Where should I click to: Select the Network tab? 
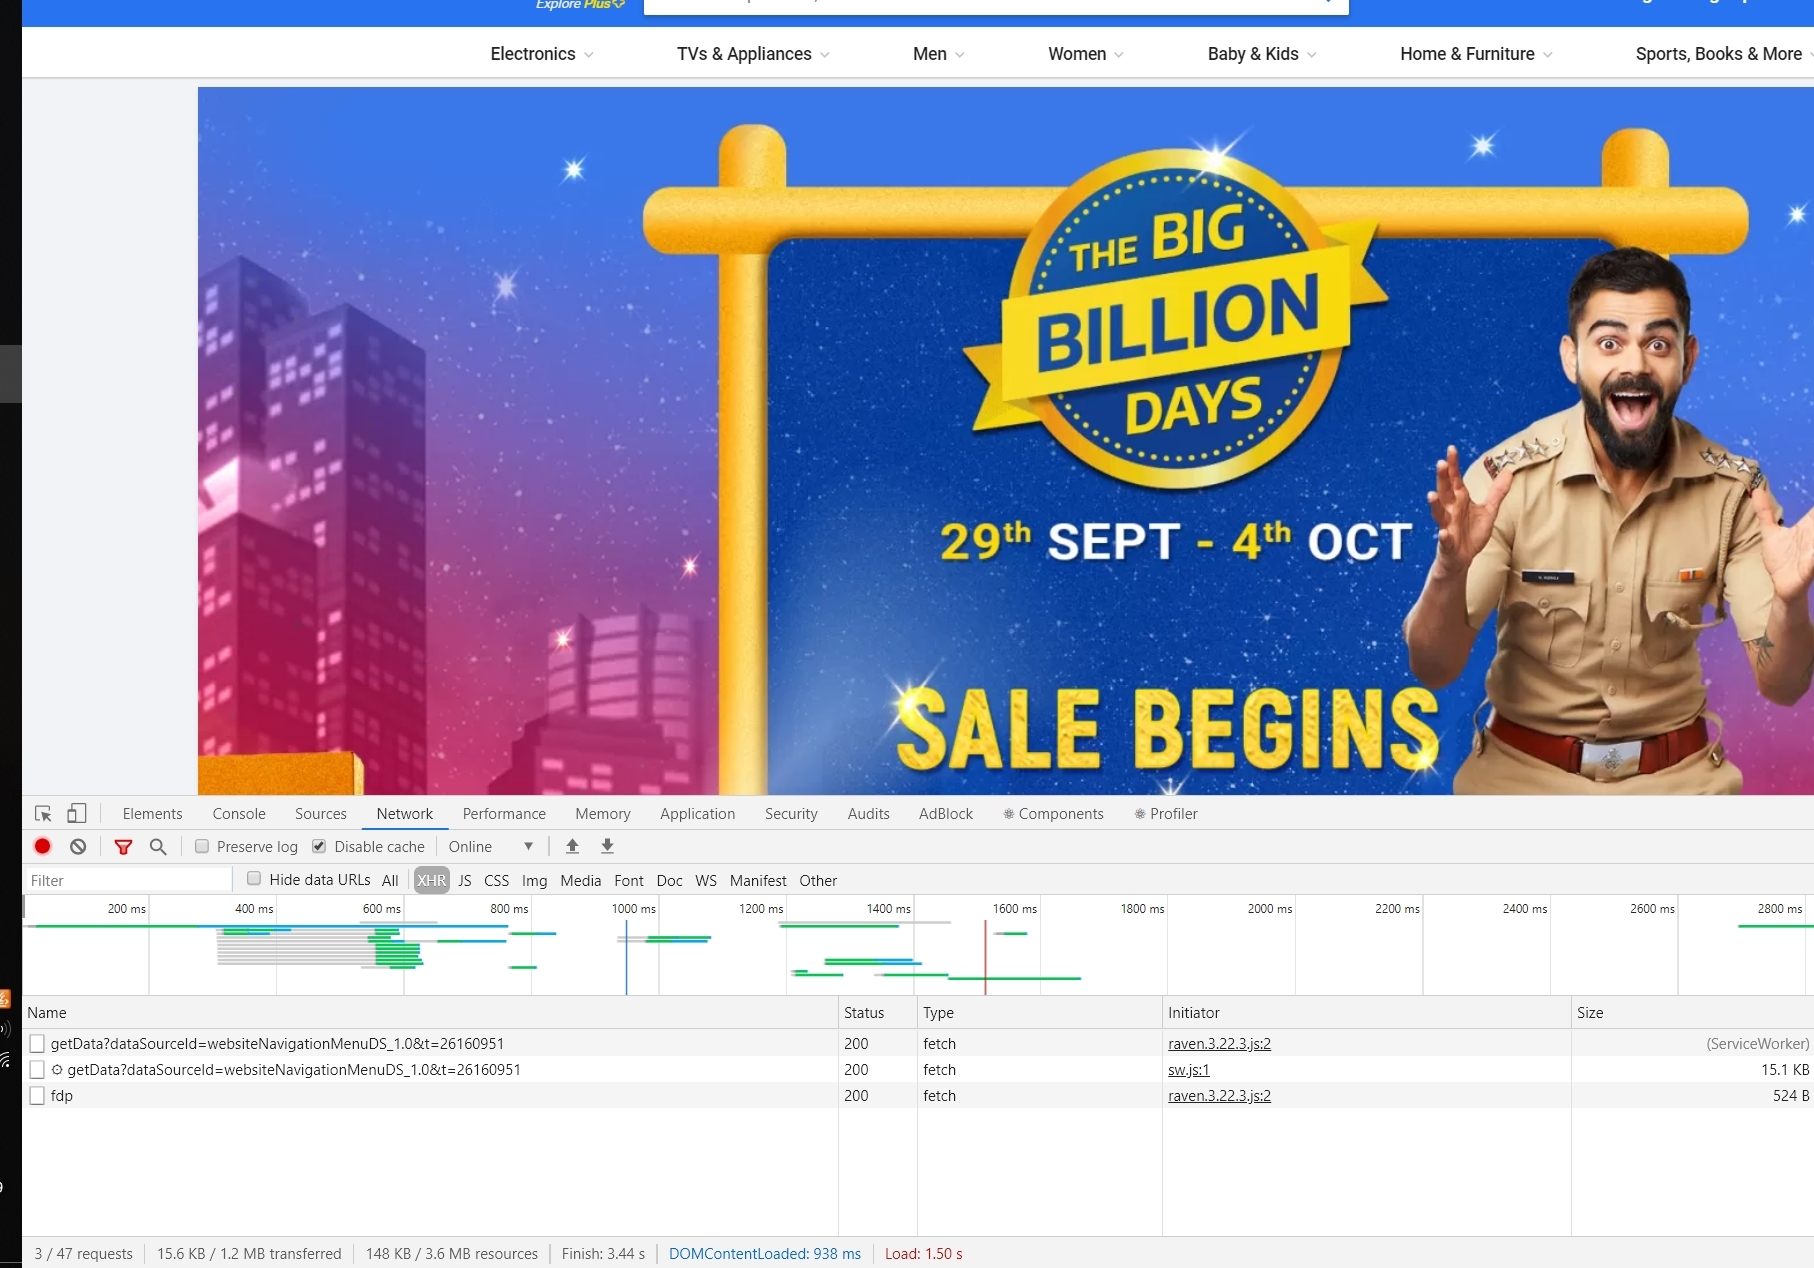pyautogui.click(x=405, y=814)
